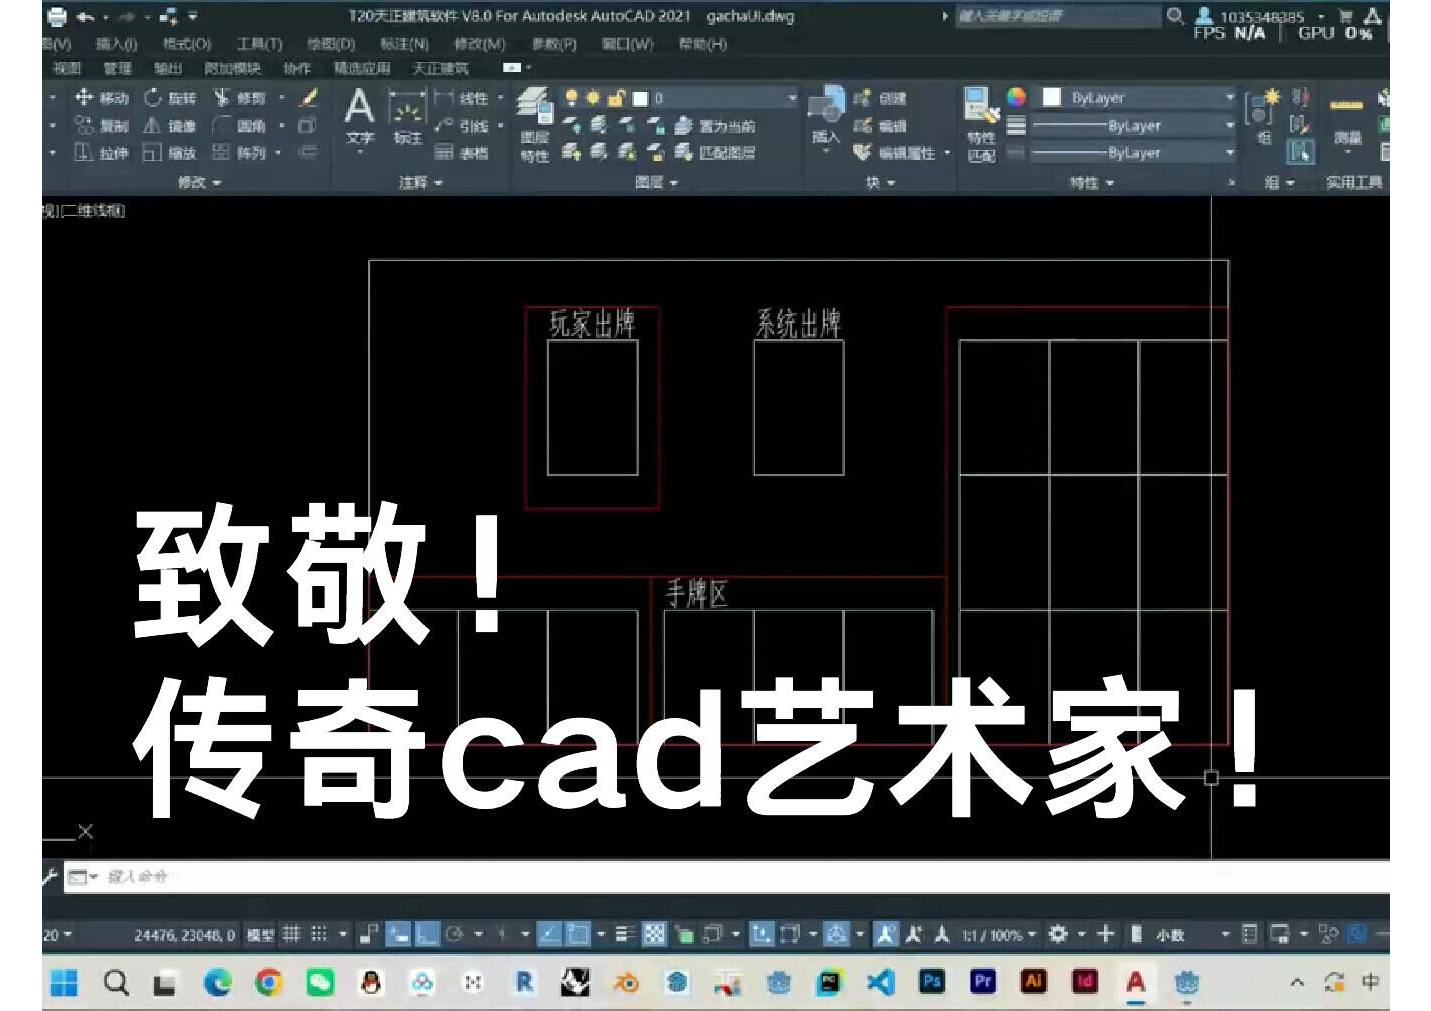Click the Trim (修剪) scissors tool
The height and width of the screenshot is (1011, 1431).
click(240, 98)
